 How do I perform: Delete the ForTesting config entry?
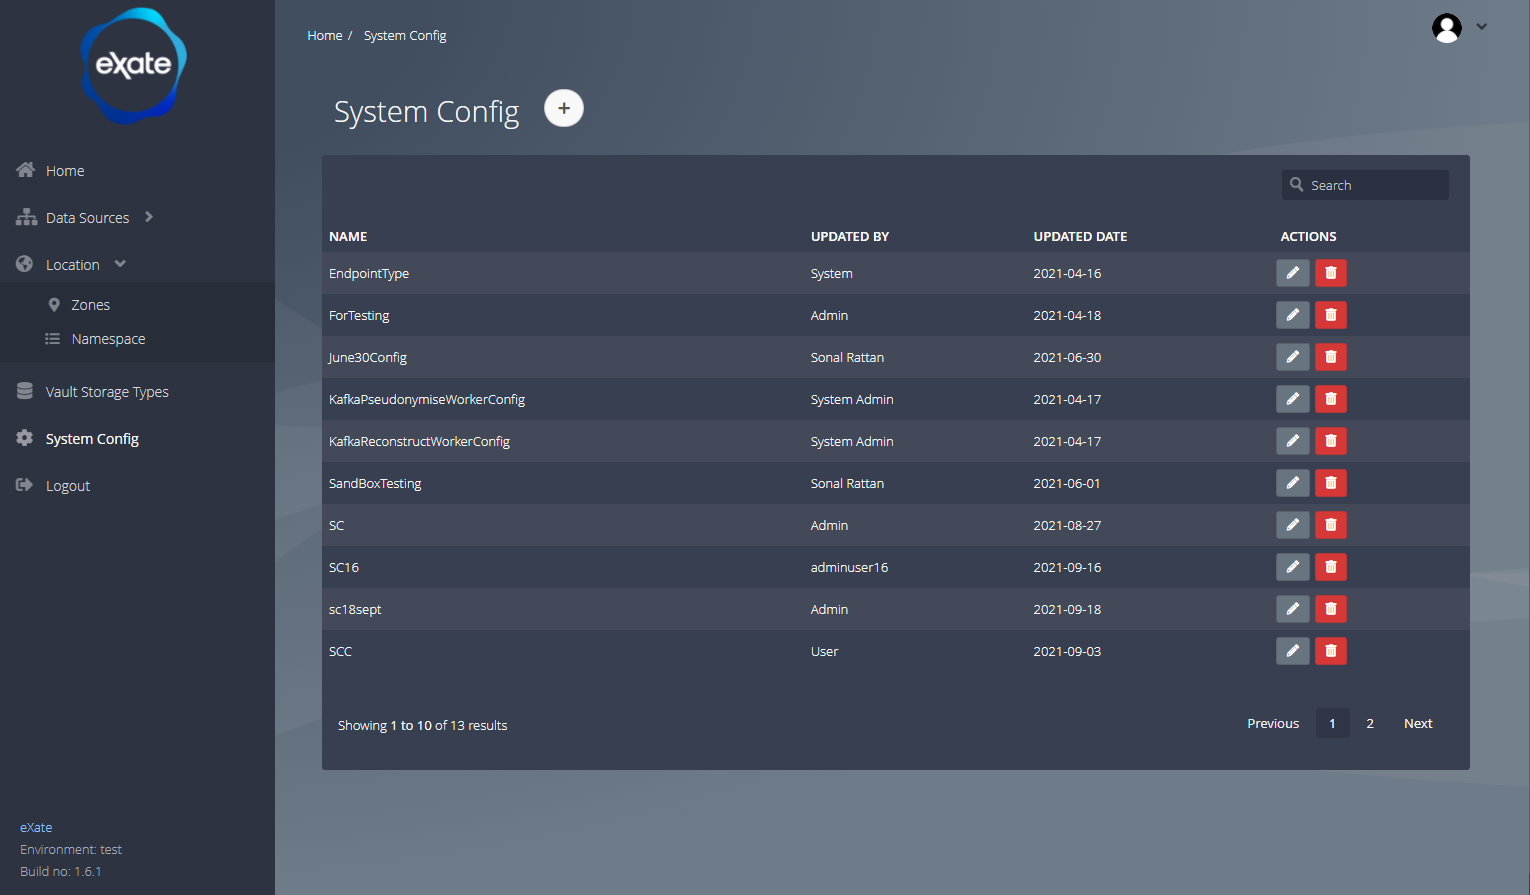tap(1330, 315)
